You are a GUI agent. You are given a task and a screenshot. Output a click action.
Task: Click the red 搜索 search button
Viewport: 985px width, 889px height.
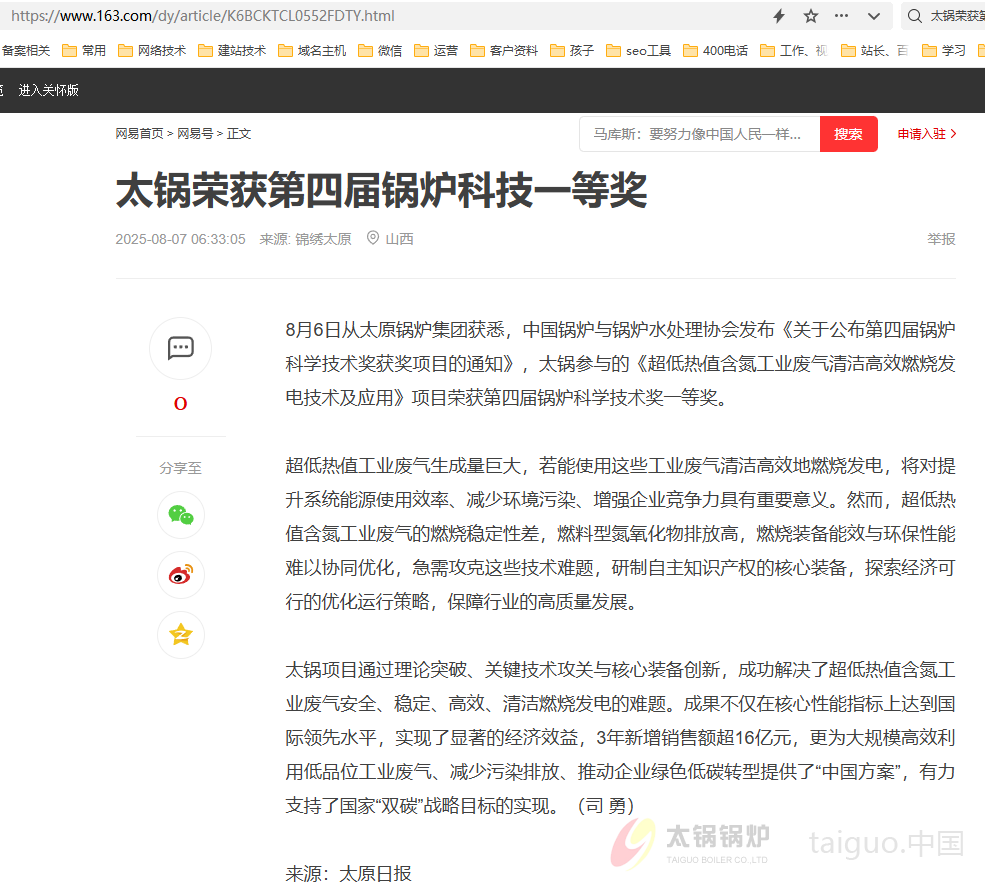pos(848,133)
